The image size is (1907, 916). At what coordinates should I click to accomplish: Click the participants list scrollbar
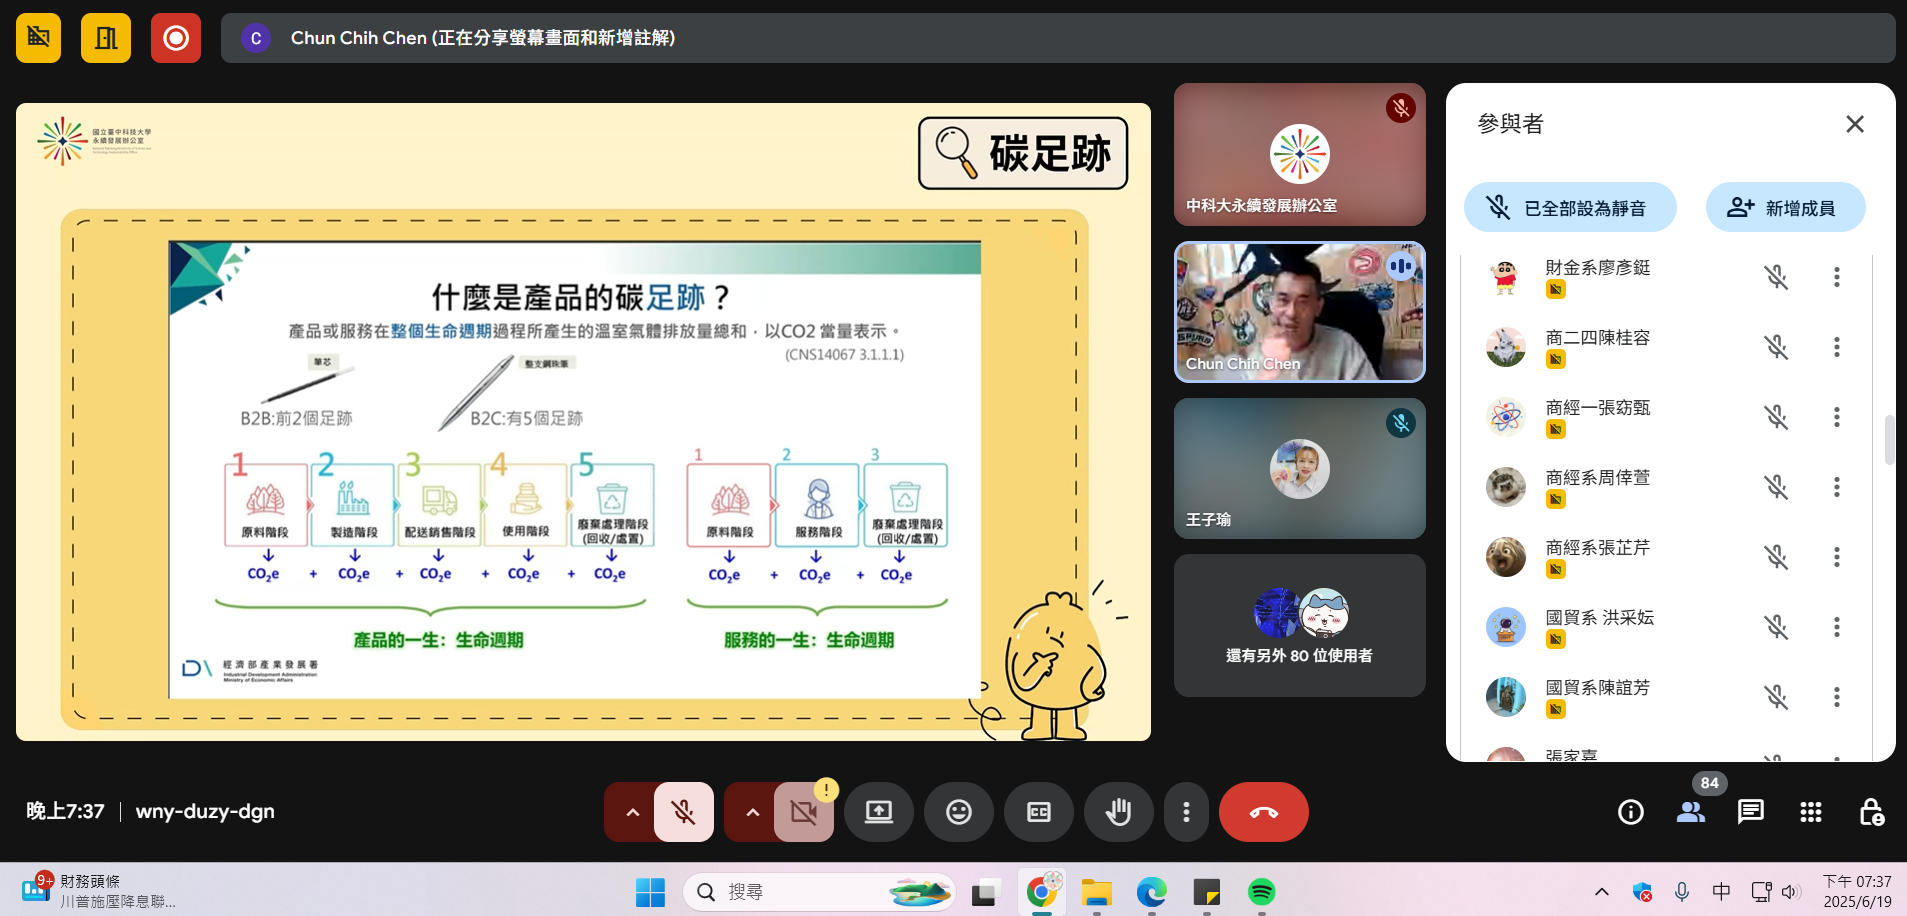(1889, 440)
